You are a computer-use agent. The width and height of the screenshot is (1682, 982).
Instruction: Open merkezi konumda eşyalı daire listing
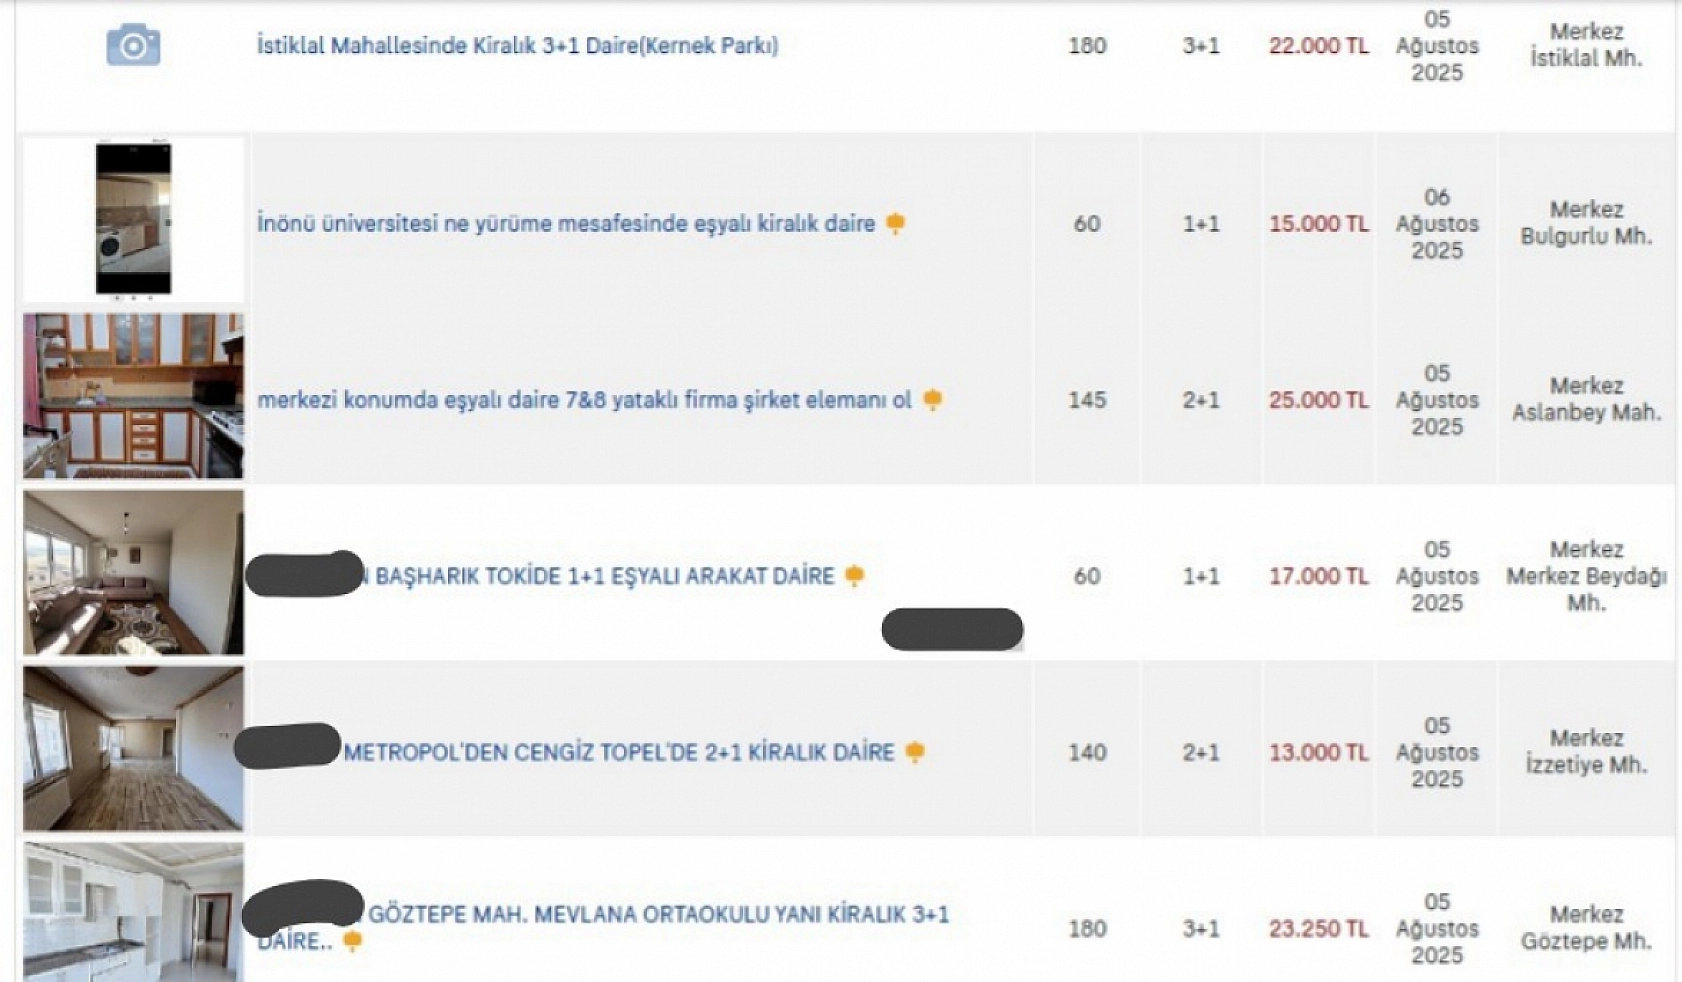point(584,400)
